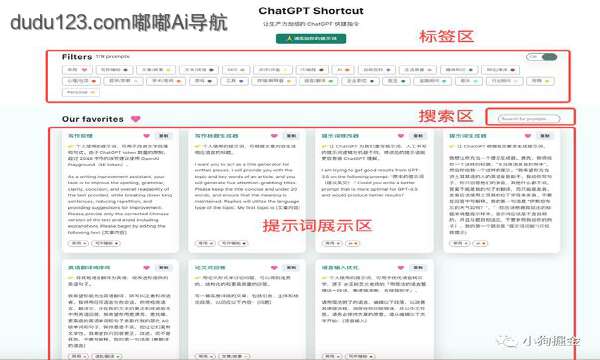This screenshot has width=600, height=360.
Task: Click heart icon on 提示词生成器 card
Action: coord(528,136)
